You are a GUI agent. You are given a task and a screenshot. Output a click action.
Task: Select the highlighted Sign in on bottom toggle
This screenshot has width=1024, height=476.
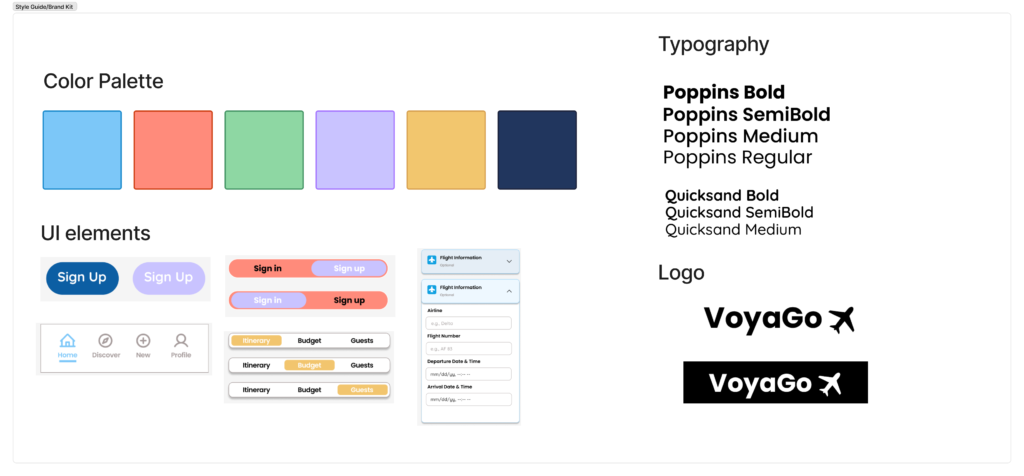268,300
